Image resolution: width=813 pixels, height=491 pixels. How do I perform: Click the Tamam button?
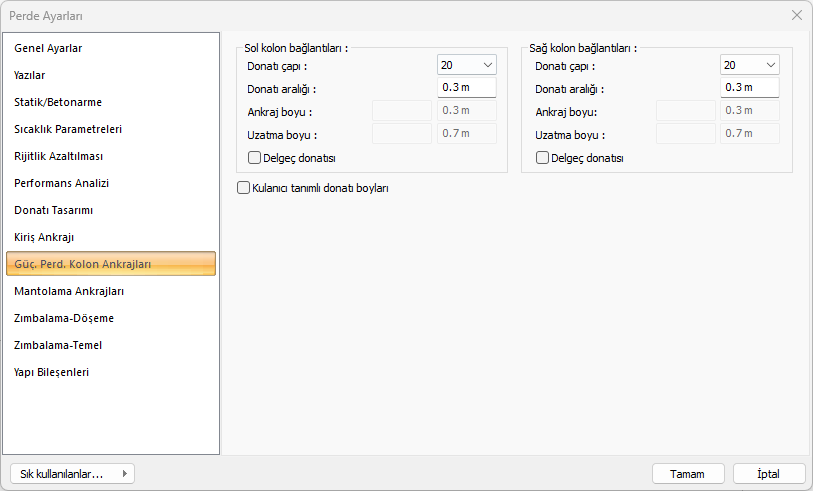pos(687,474)
